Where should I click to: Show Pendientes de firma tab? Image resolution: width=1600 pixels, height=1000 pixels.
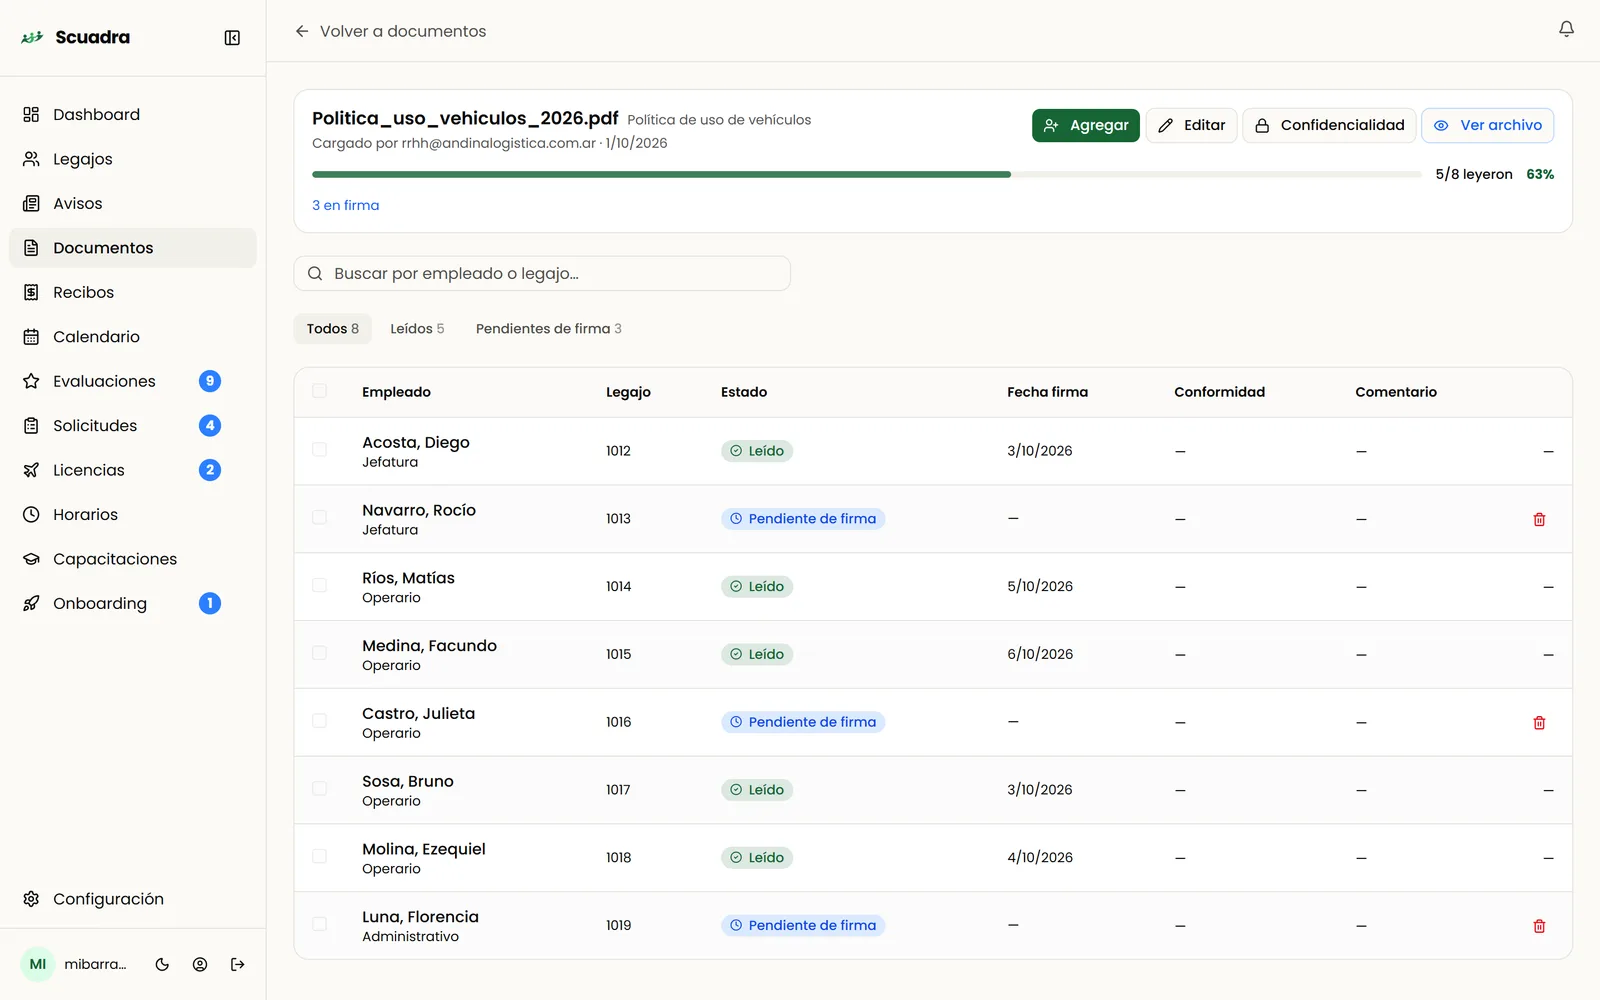(x=548, y=329)
